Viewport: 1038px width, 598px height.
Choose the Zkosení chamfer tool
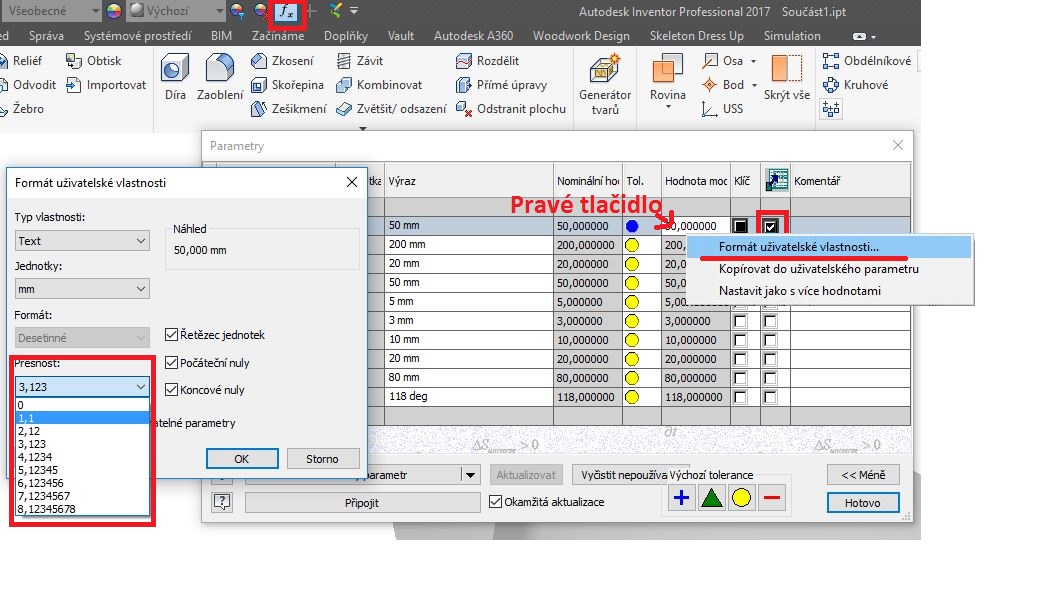[282, 61]
